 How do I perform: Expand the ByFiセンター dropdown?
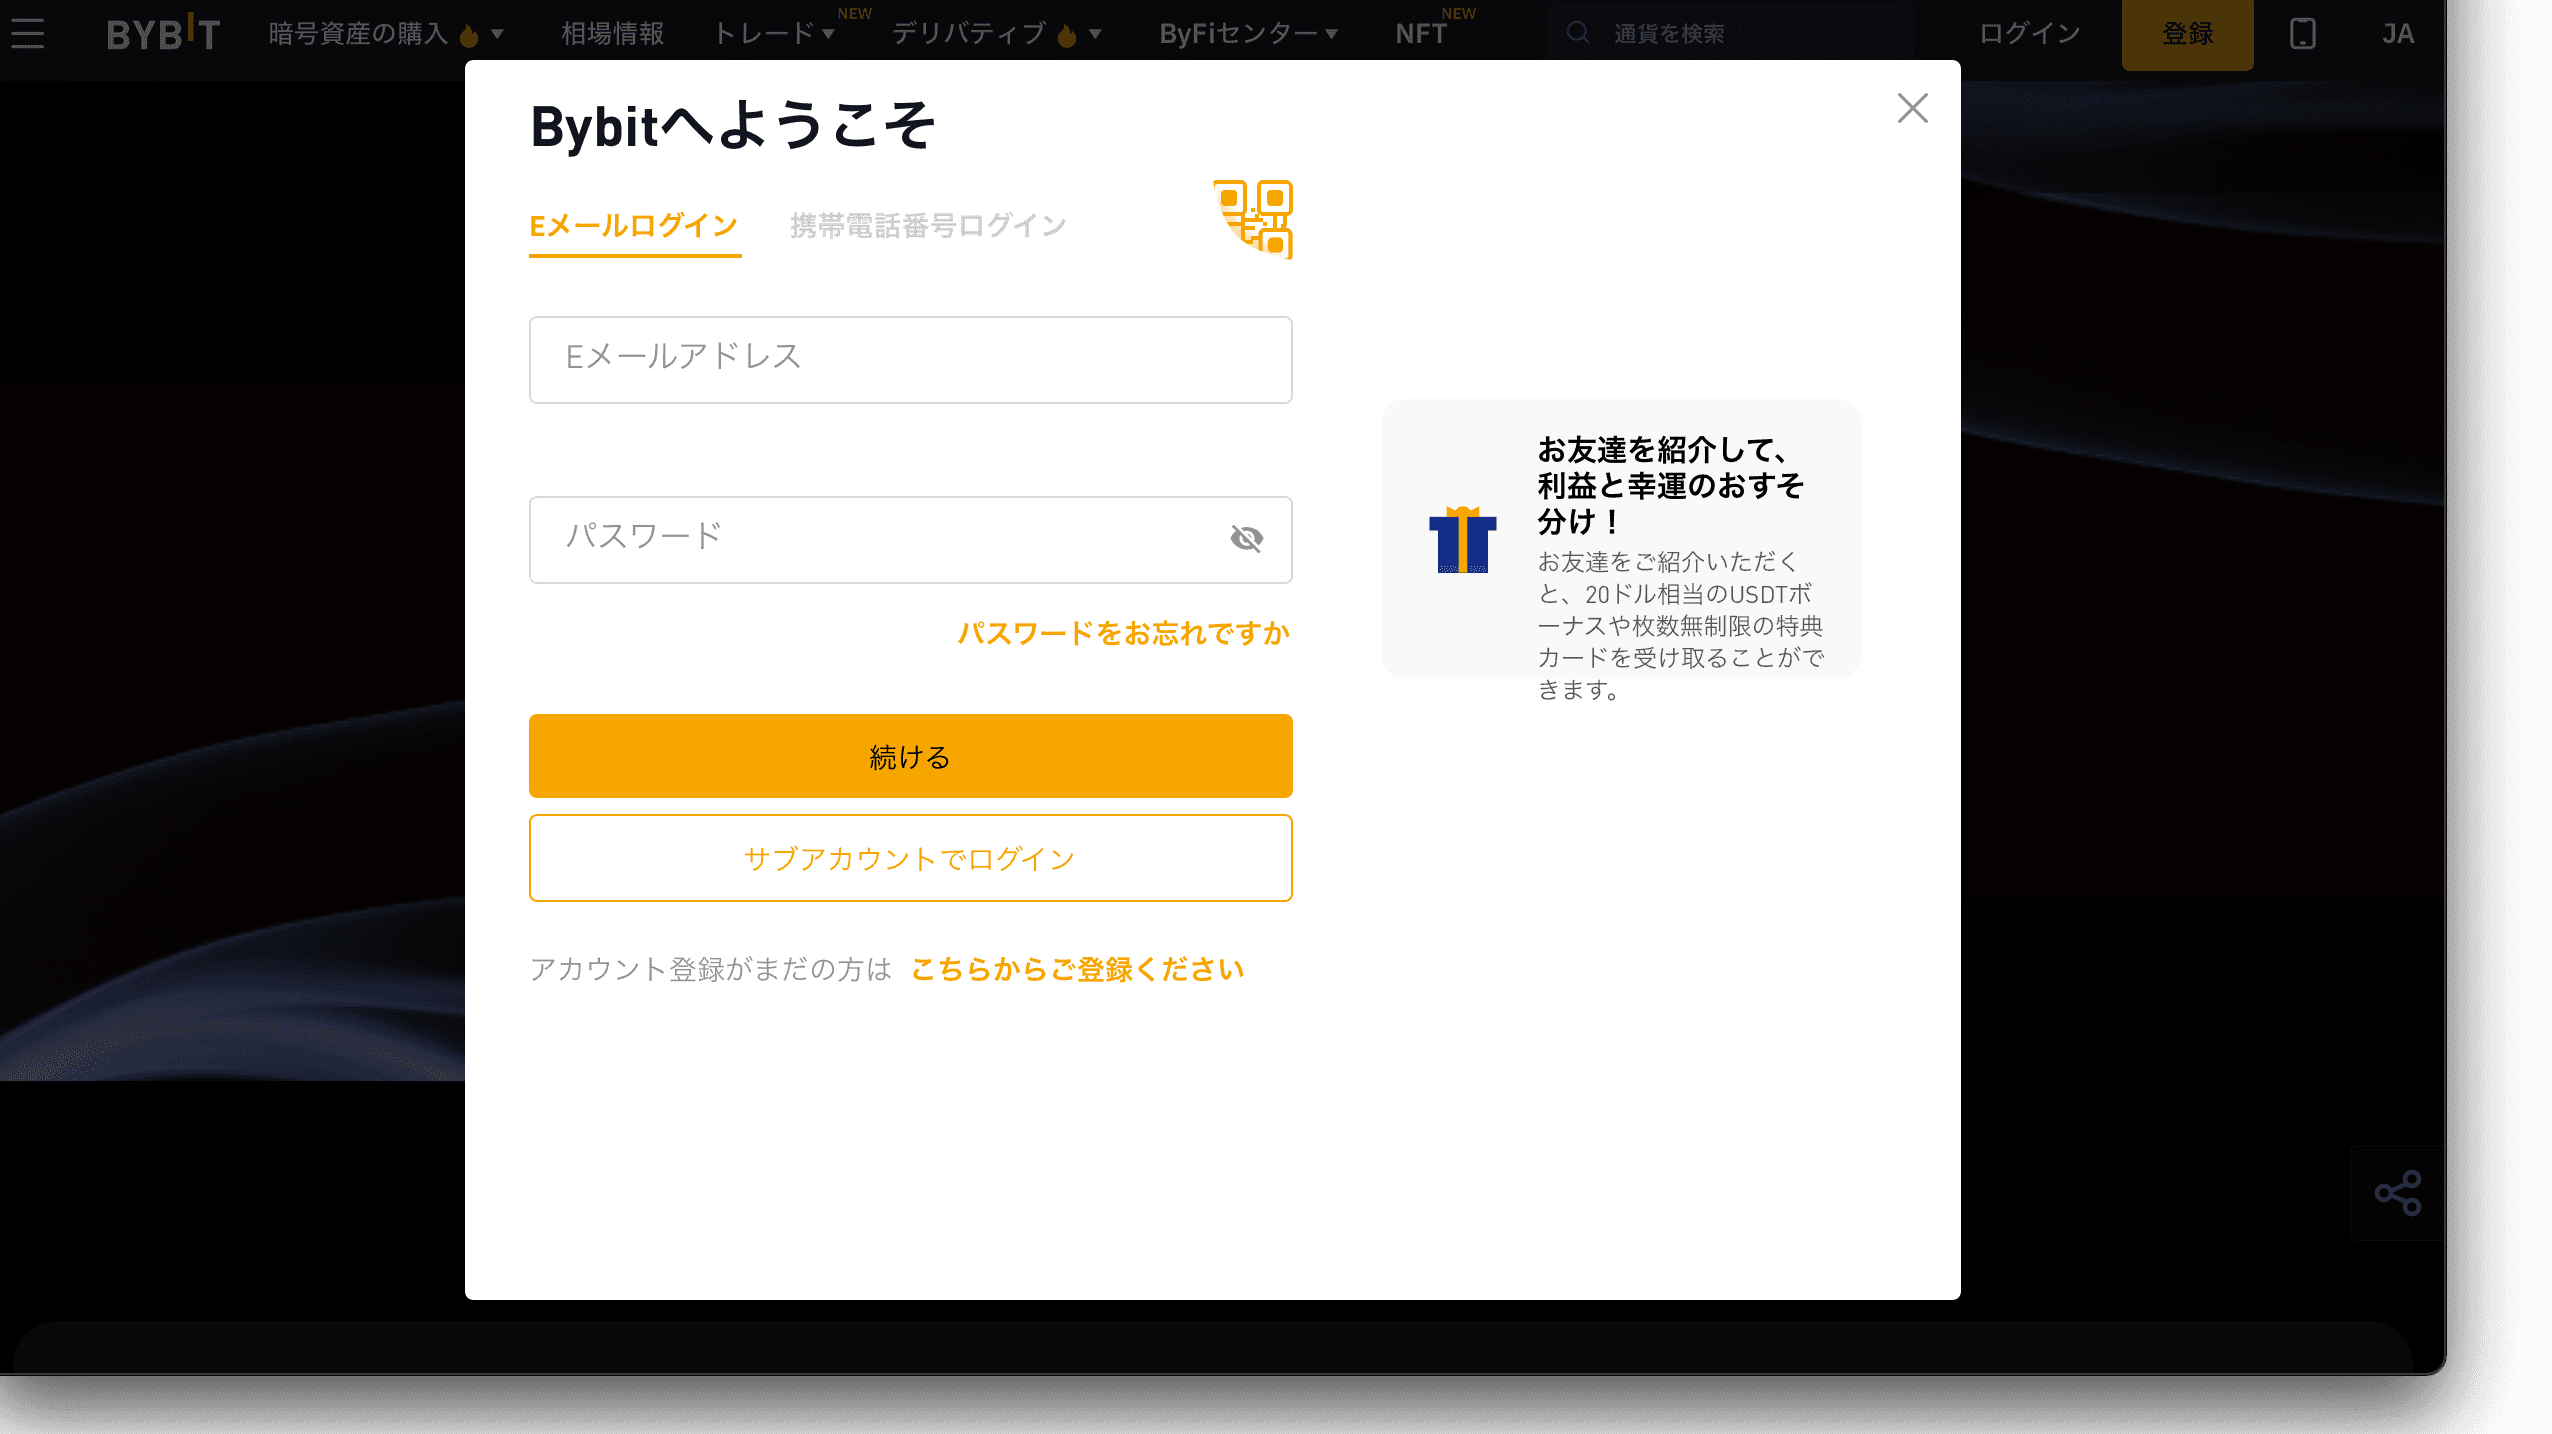pyautogui.click(x=1247, y=33)
